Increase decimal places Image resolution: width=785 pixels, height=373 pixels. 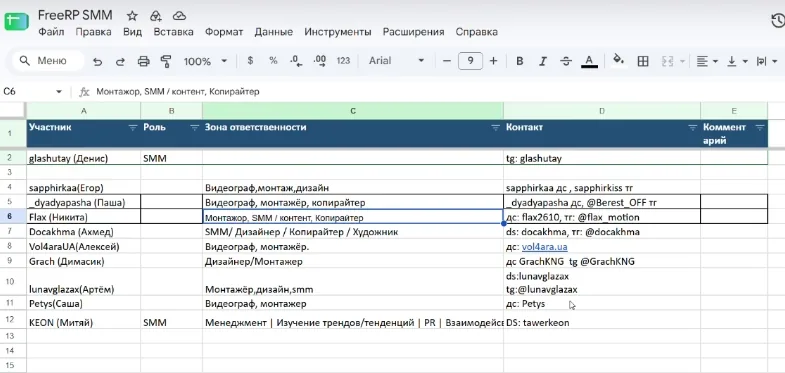pos(319,61)
